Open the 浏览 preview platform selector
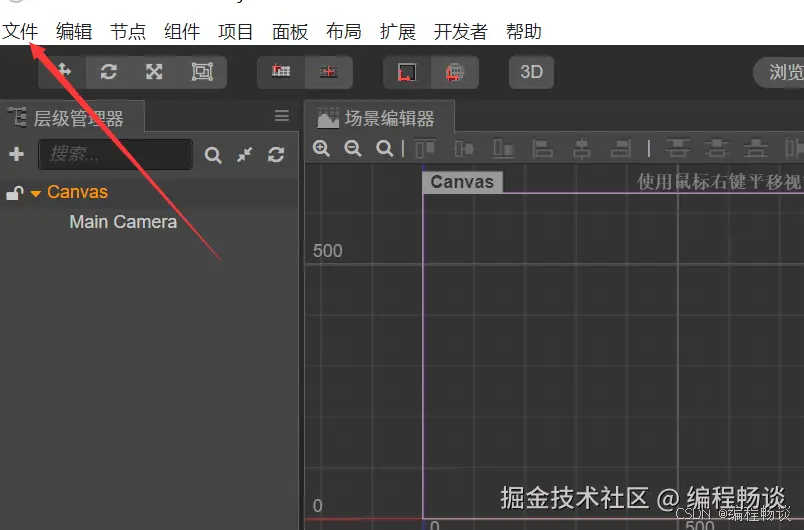This screenshot has height=530, width=804. coord(779,72)
